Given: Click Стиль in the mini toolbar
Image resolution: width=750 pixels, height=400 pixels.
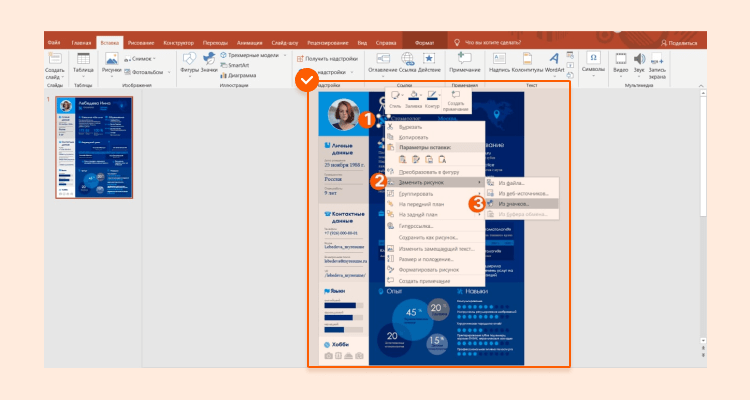Looking at the screenshot, I should pos(395,100).
